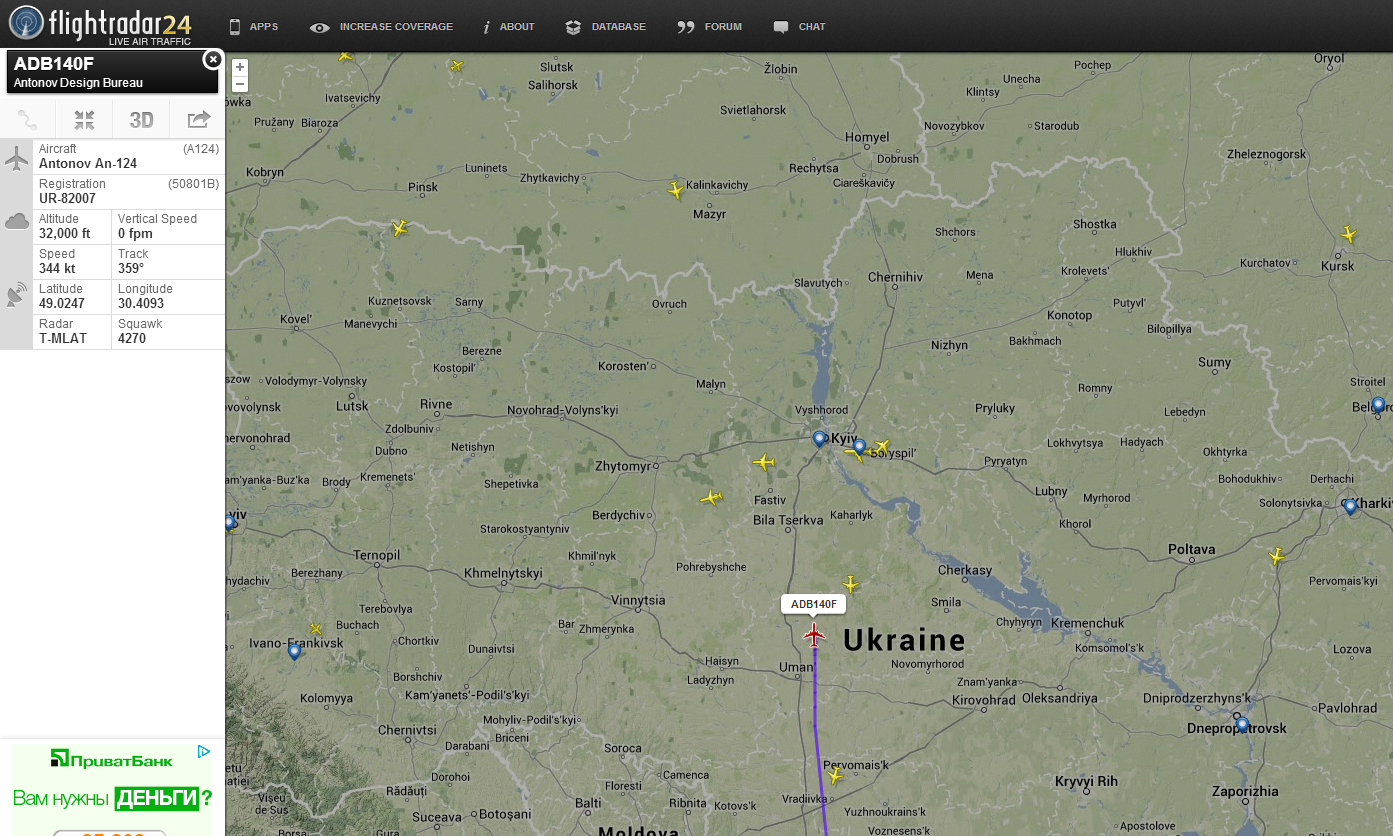Open the Increase Coverage menu item

click(x=381, y=27)
